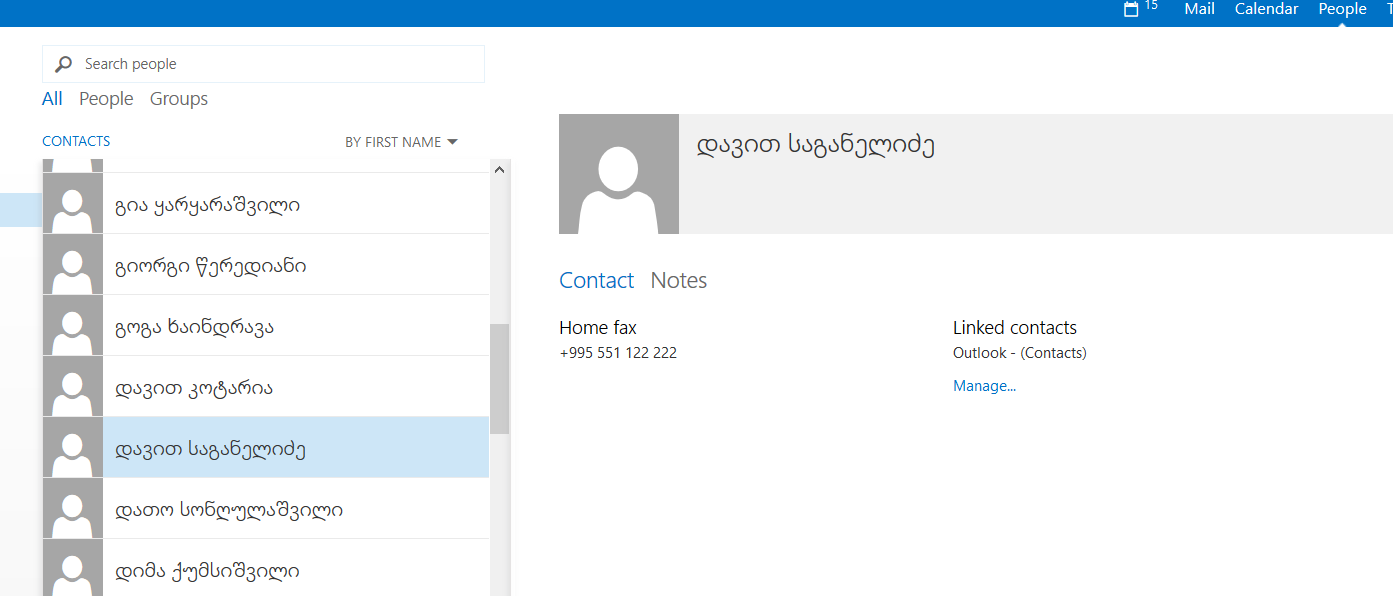Click avatar icon of გიორგი წერედიანი
The width and height of the screenshot is (1393, 596).
point(73,265)
